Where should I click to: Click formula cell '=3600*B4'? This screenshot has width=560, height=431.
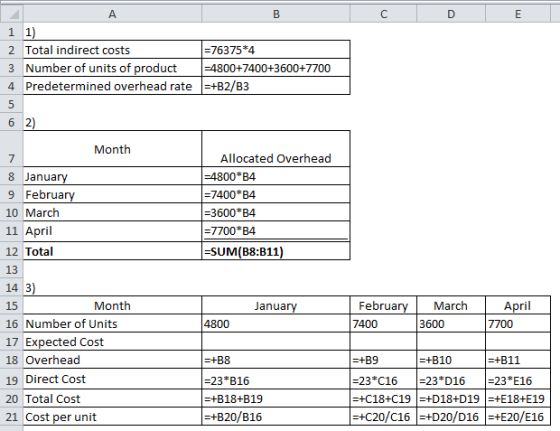[x=276, y=213]
